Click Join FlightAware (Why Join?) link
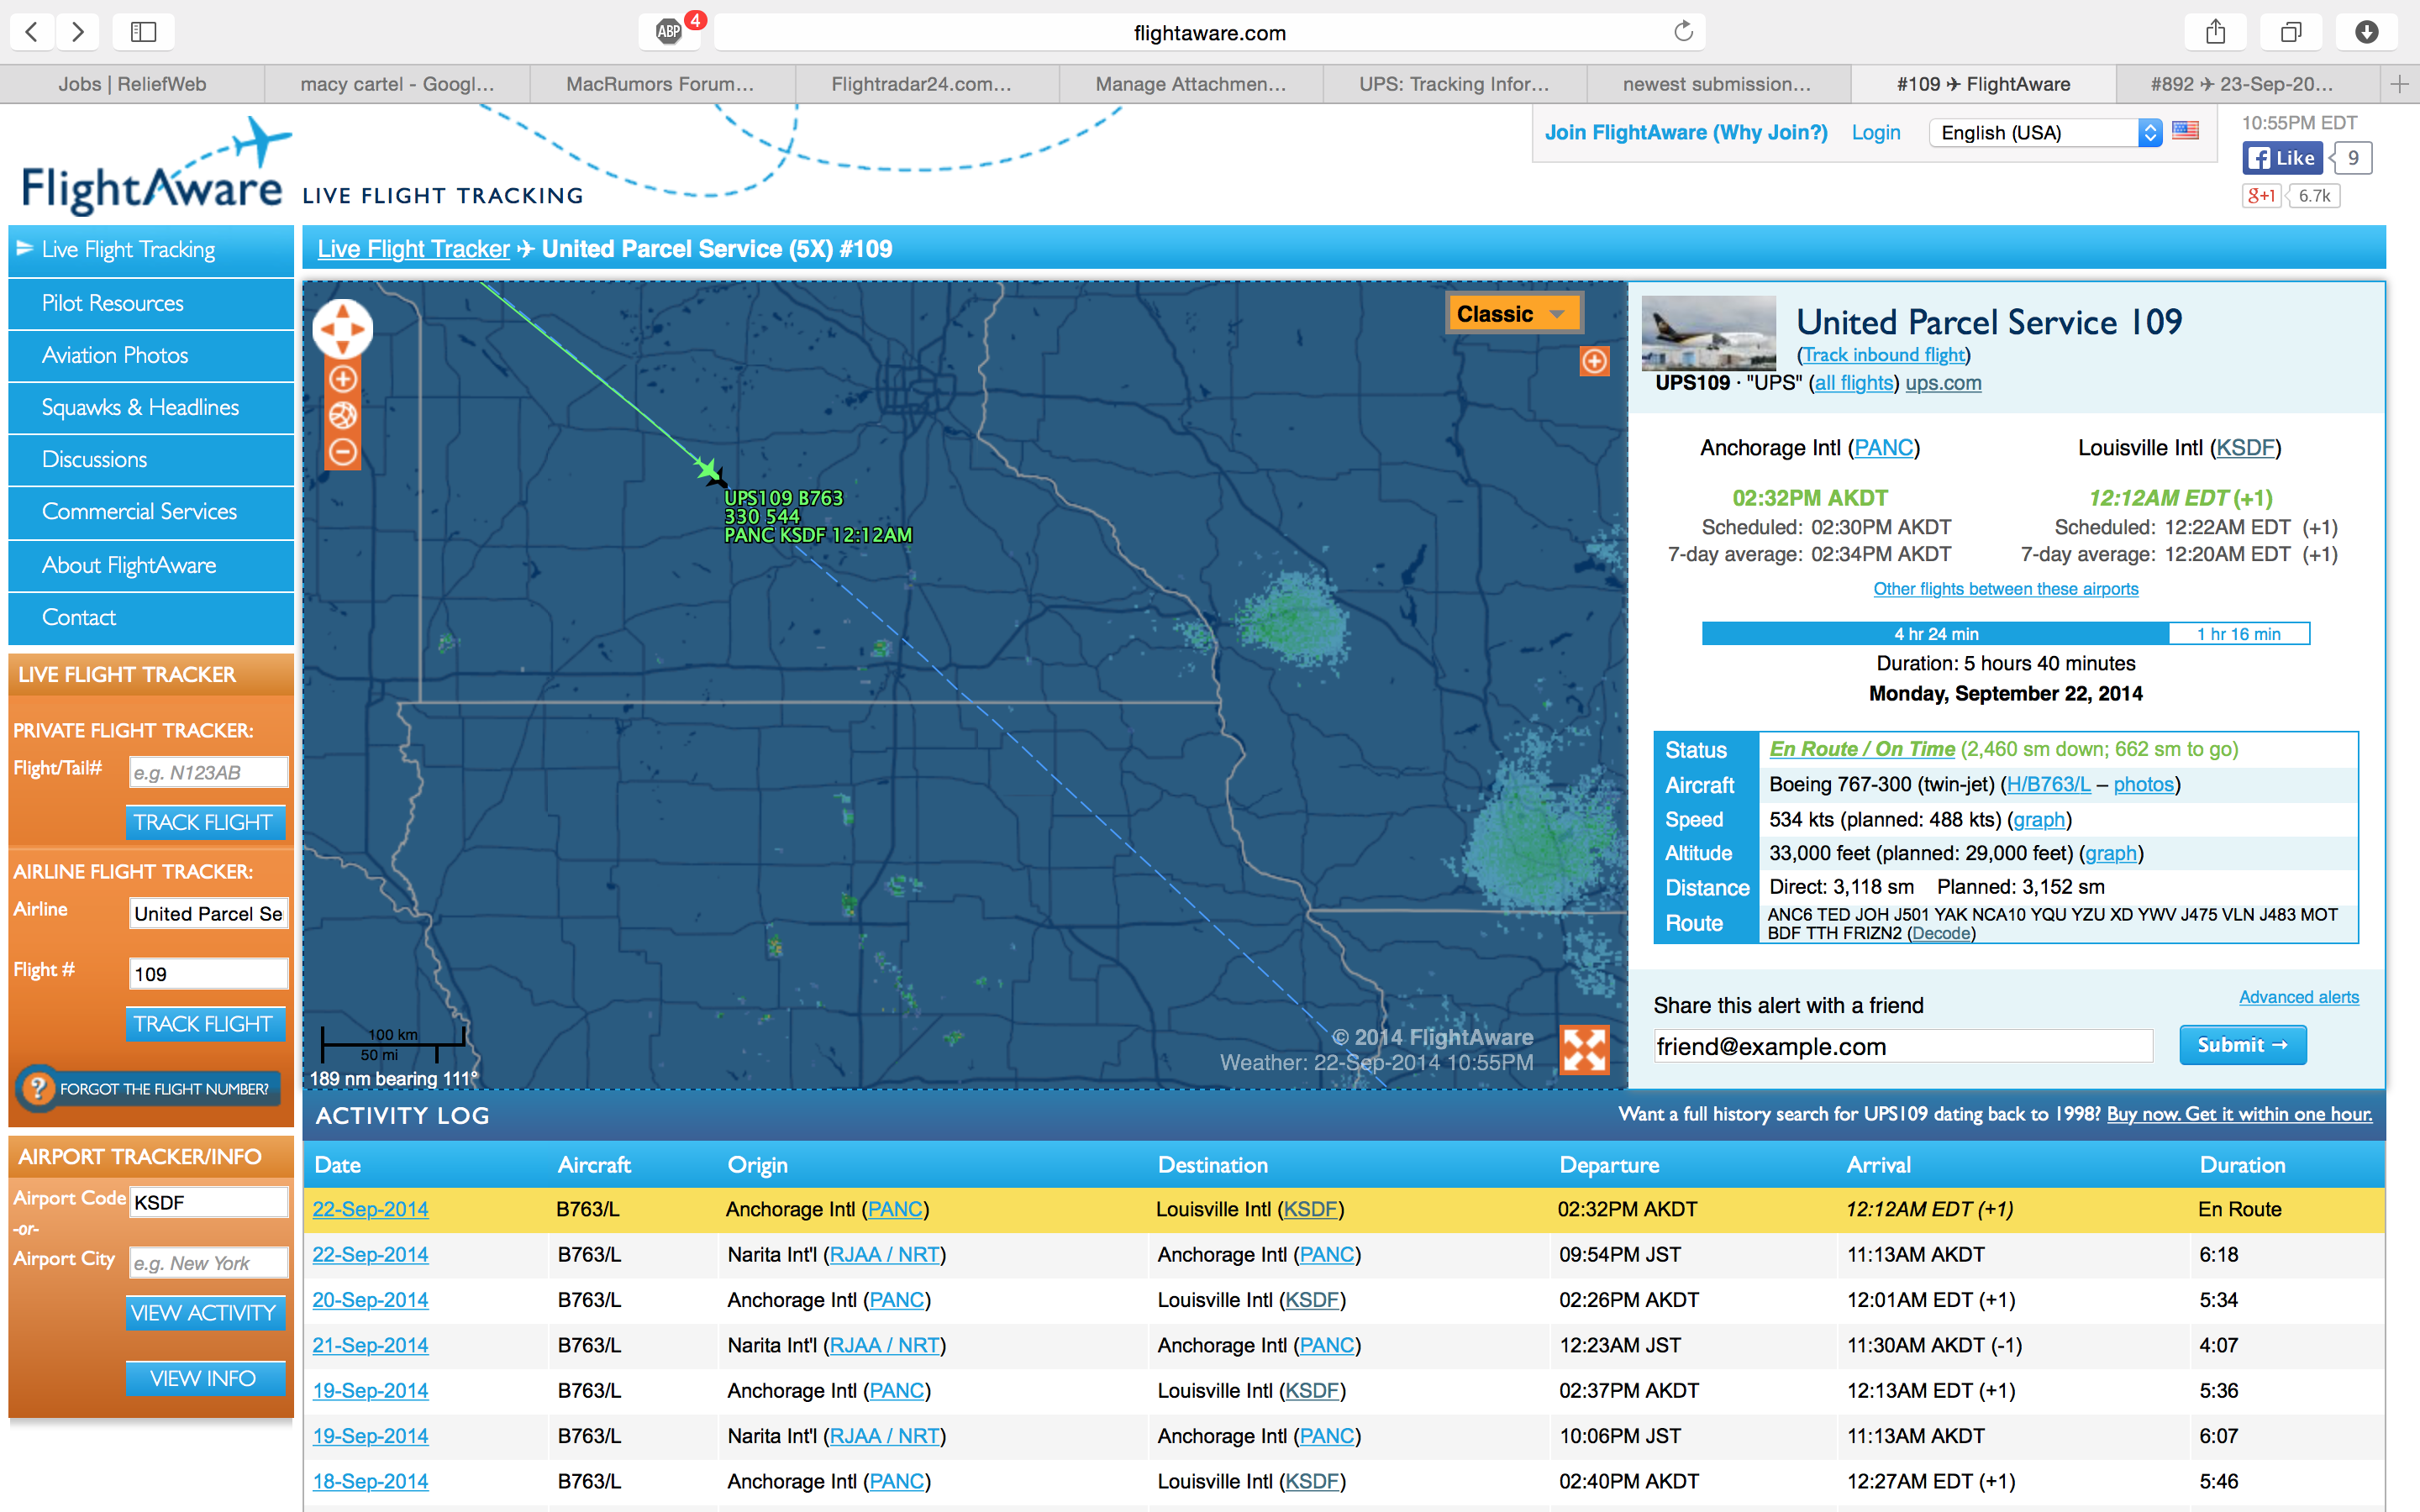This screenshot has height=1512, width=2420. [x=1686, y=132]
